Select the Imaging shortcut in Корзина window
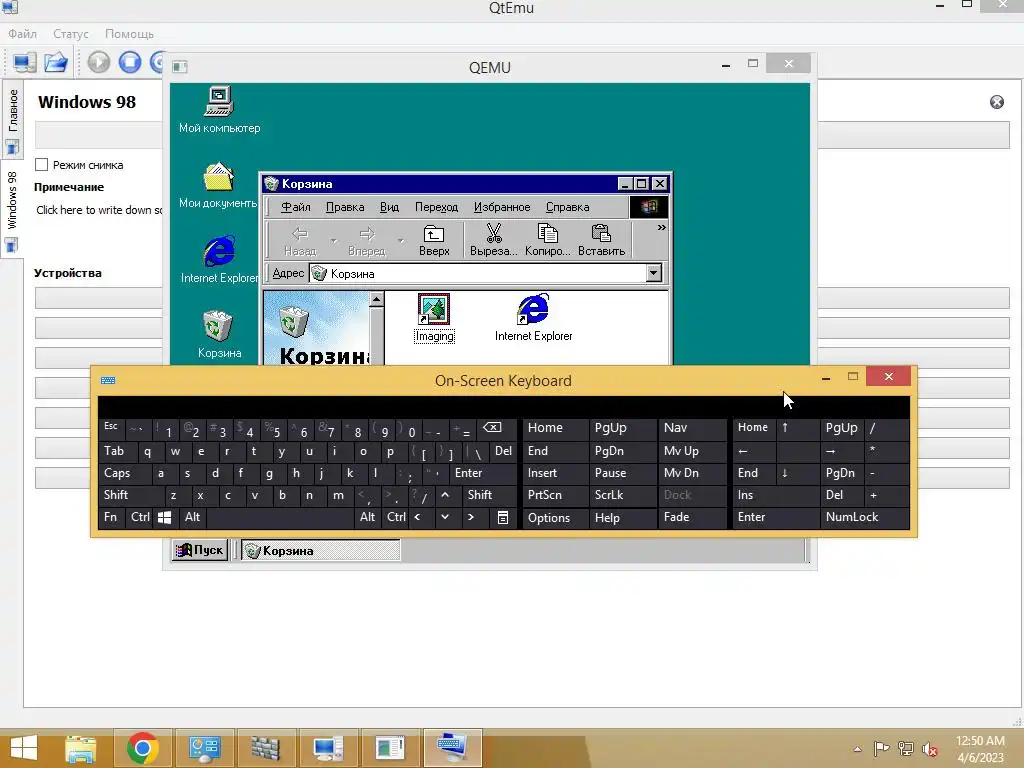This screenshot has height=768, width=1024. [x=434, y=318]
